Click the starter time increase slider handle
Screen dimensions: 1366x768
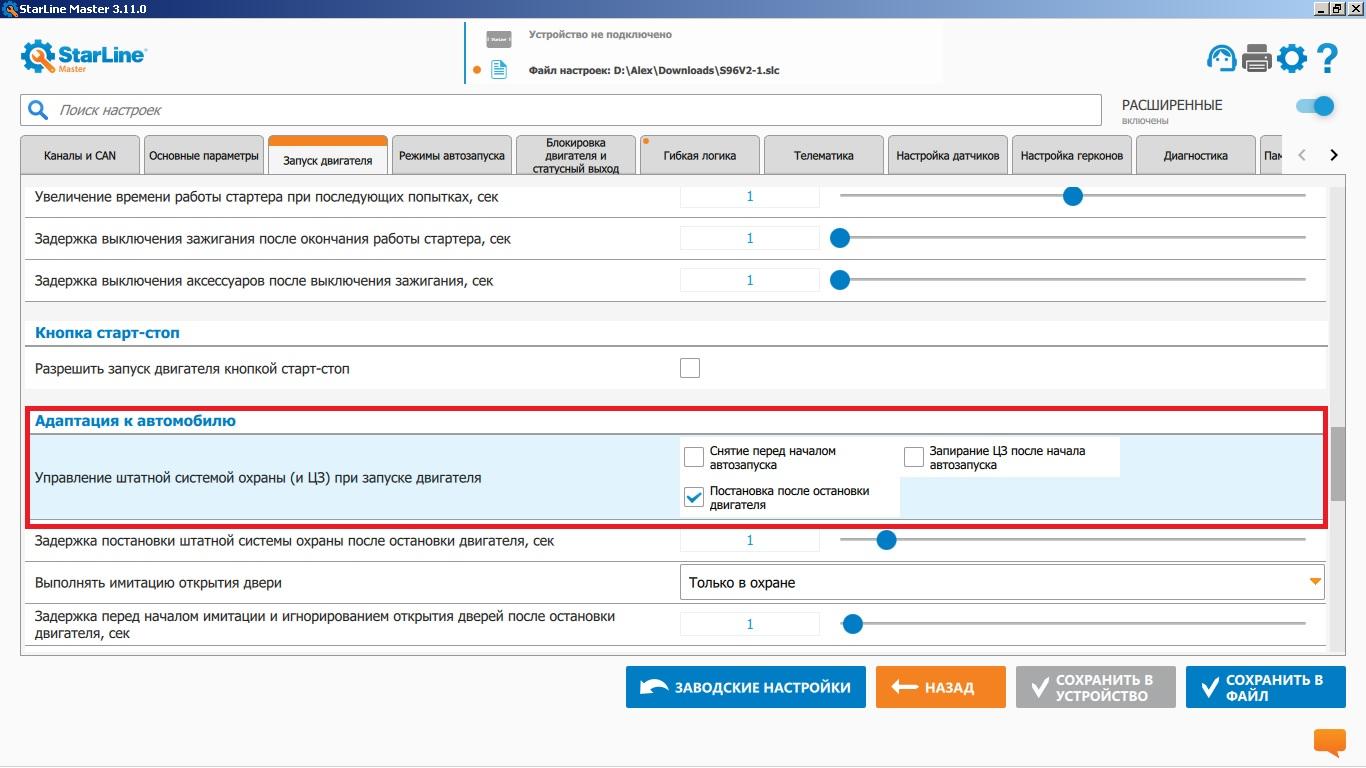(x=1072, y=196)
